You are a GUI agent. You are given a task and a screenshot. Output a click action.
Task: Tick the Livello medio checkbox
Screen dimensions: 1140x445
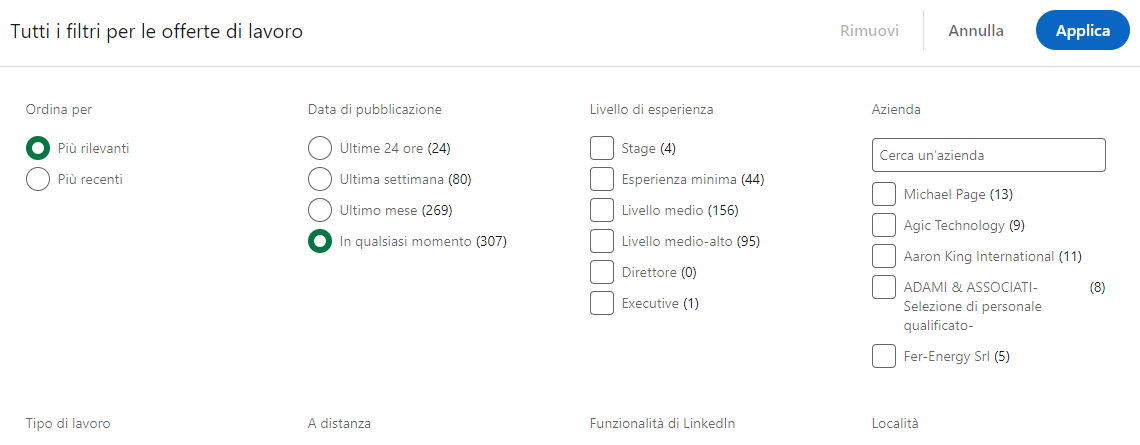tap(602, 210)
